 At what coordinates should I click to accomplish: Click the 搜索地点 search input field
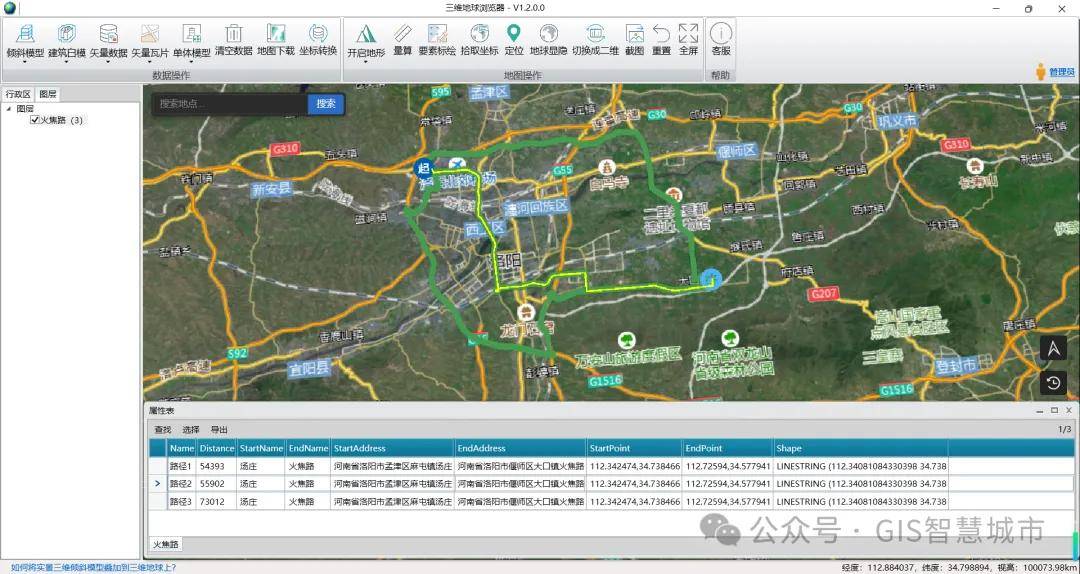228,104
